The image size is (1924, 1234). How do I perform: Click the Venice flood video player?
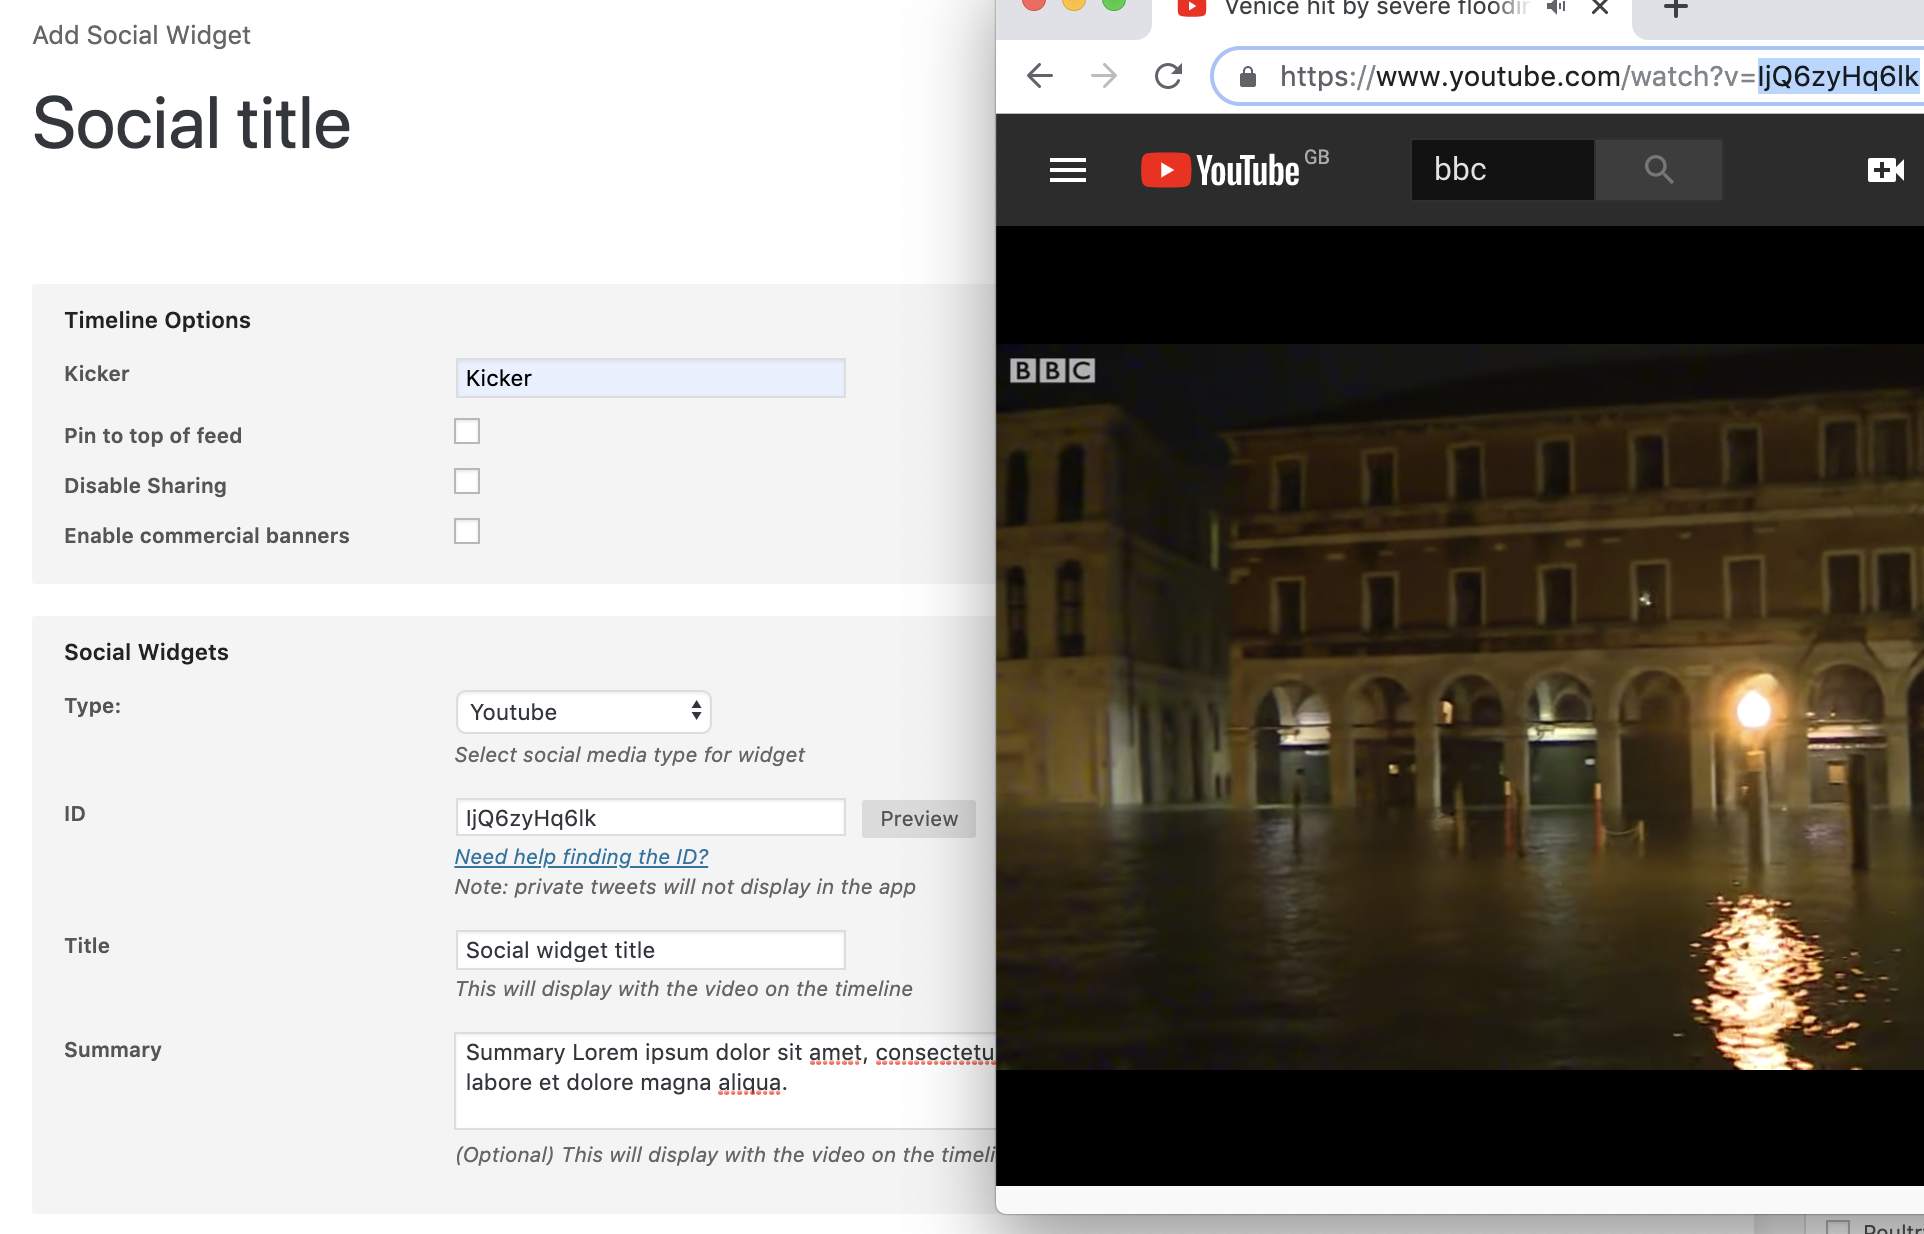[x=1460, y=707]
